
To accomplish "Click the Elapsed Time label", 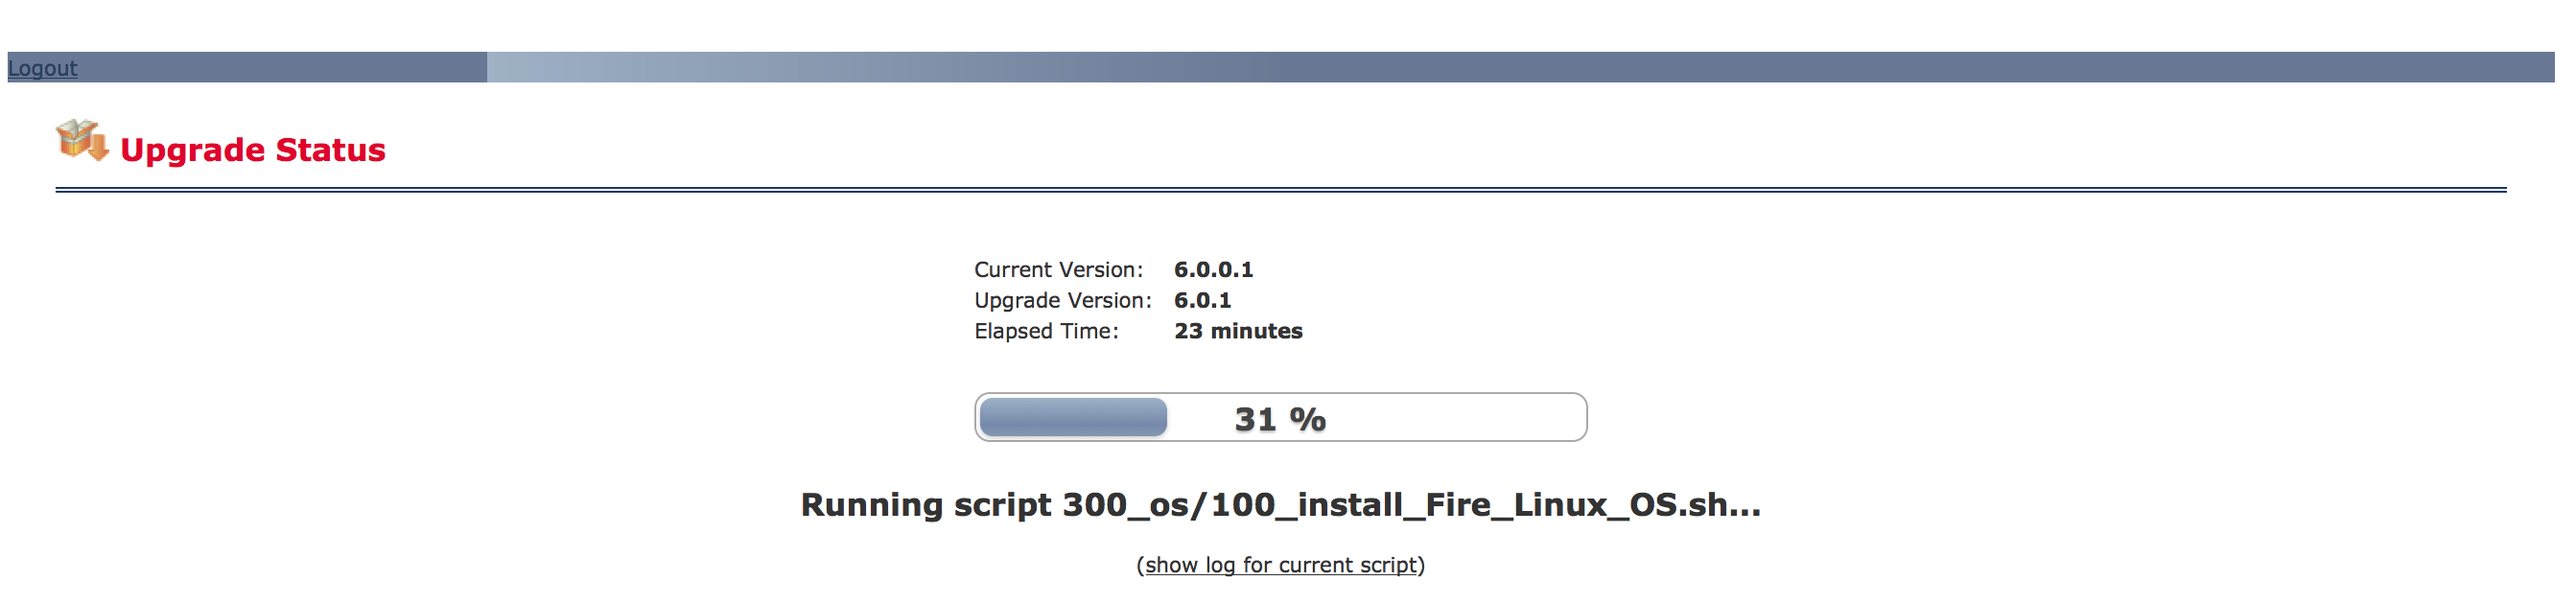I will [x=1046, y=332].
